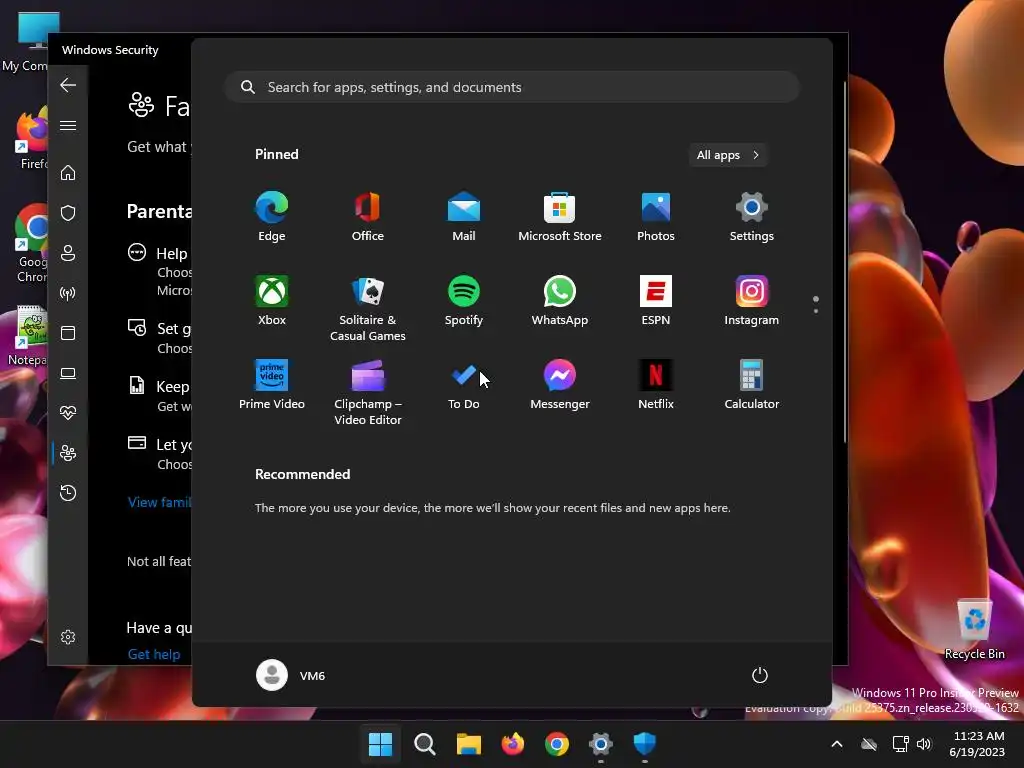Open taskbar Search
The height and width of the screenshot is (768, 1024).
click(424, 744)
